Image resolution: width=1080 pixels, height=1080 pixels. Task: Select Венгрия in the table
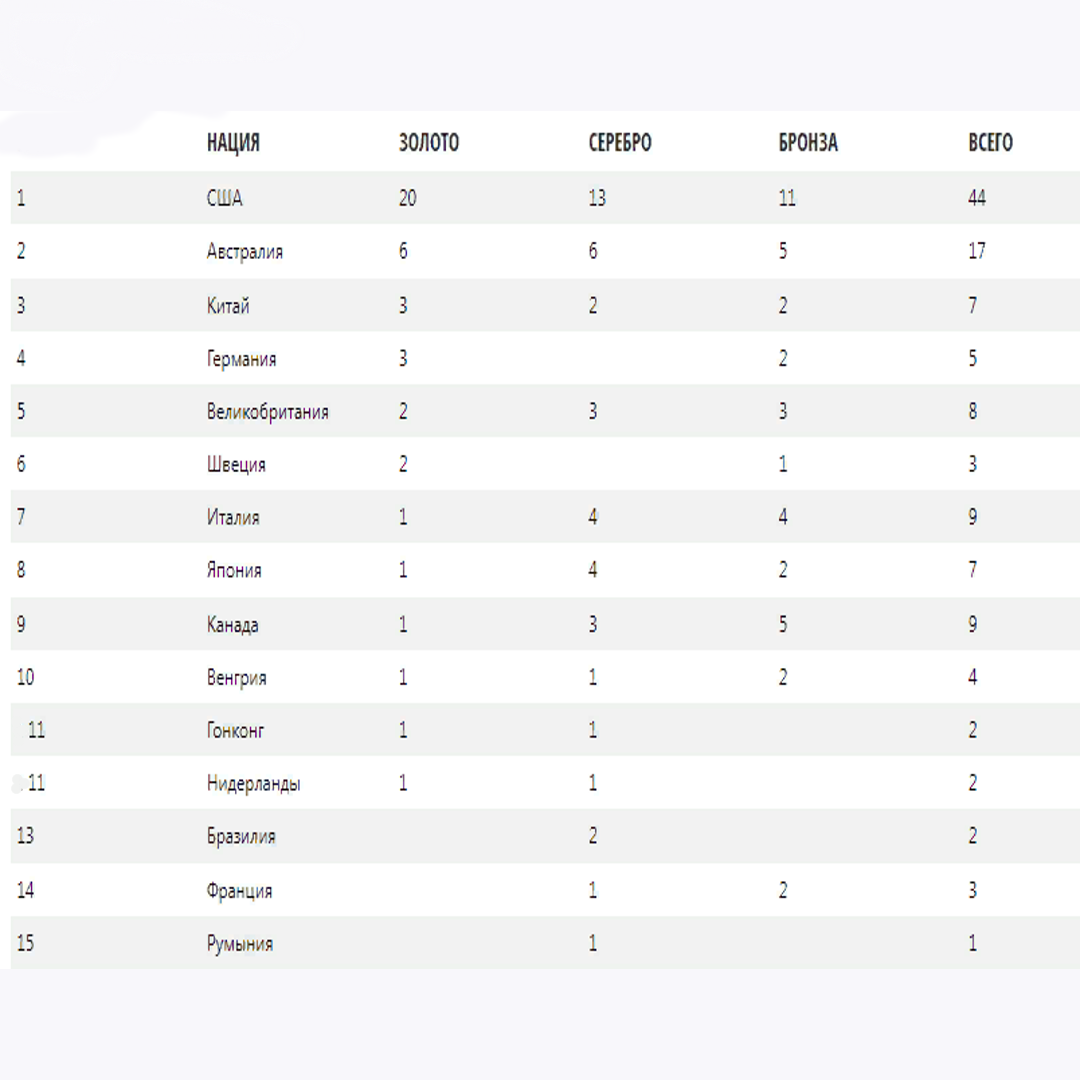pos(236,678)
